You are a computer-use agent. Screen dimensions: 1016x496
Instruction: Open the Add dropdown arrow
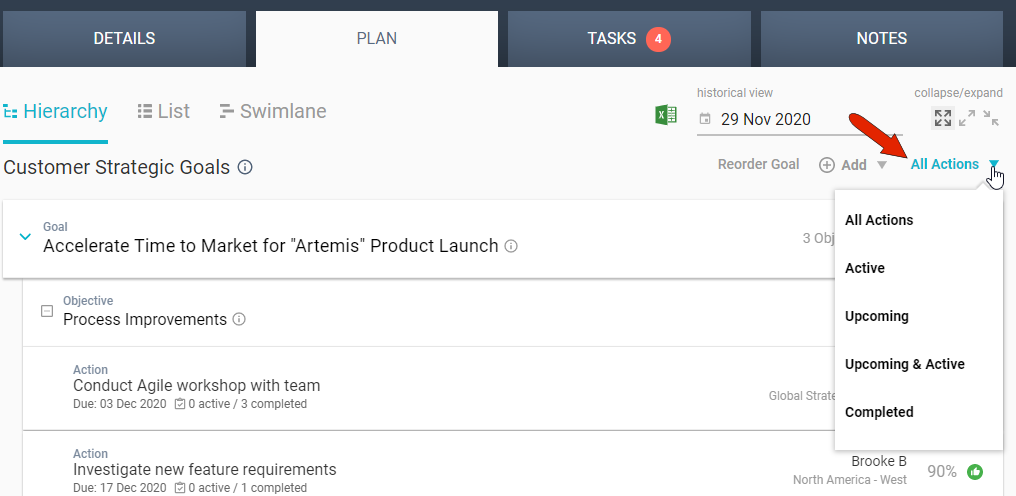[881, 165]
